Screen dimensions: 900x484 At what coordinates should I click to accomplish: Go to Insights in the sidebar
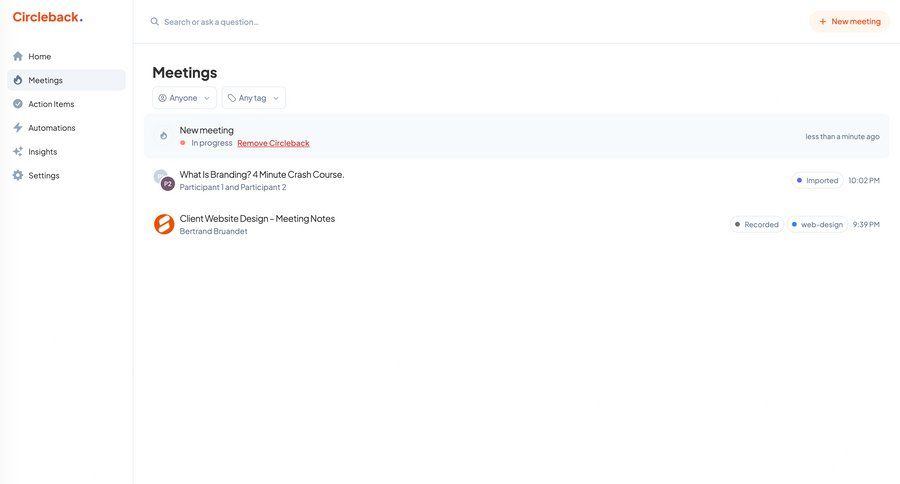[x=43, y=152]
